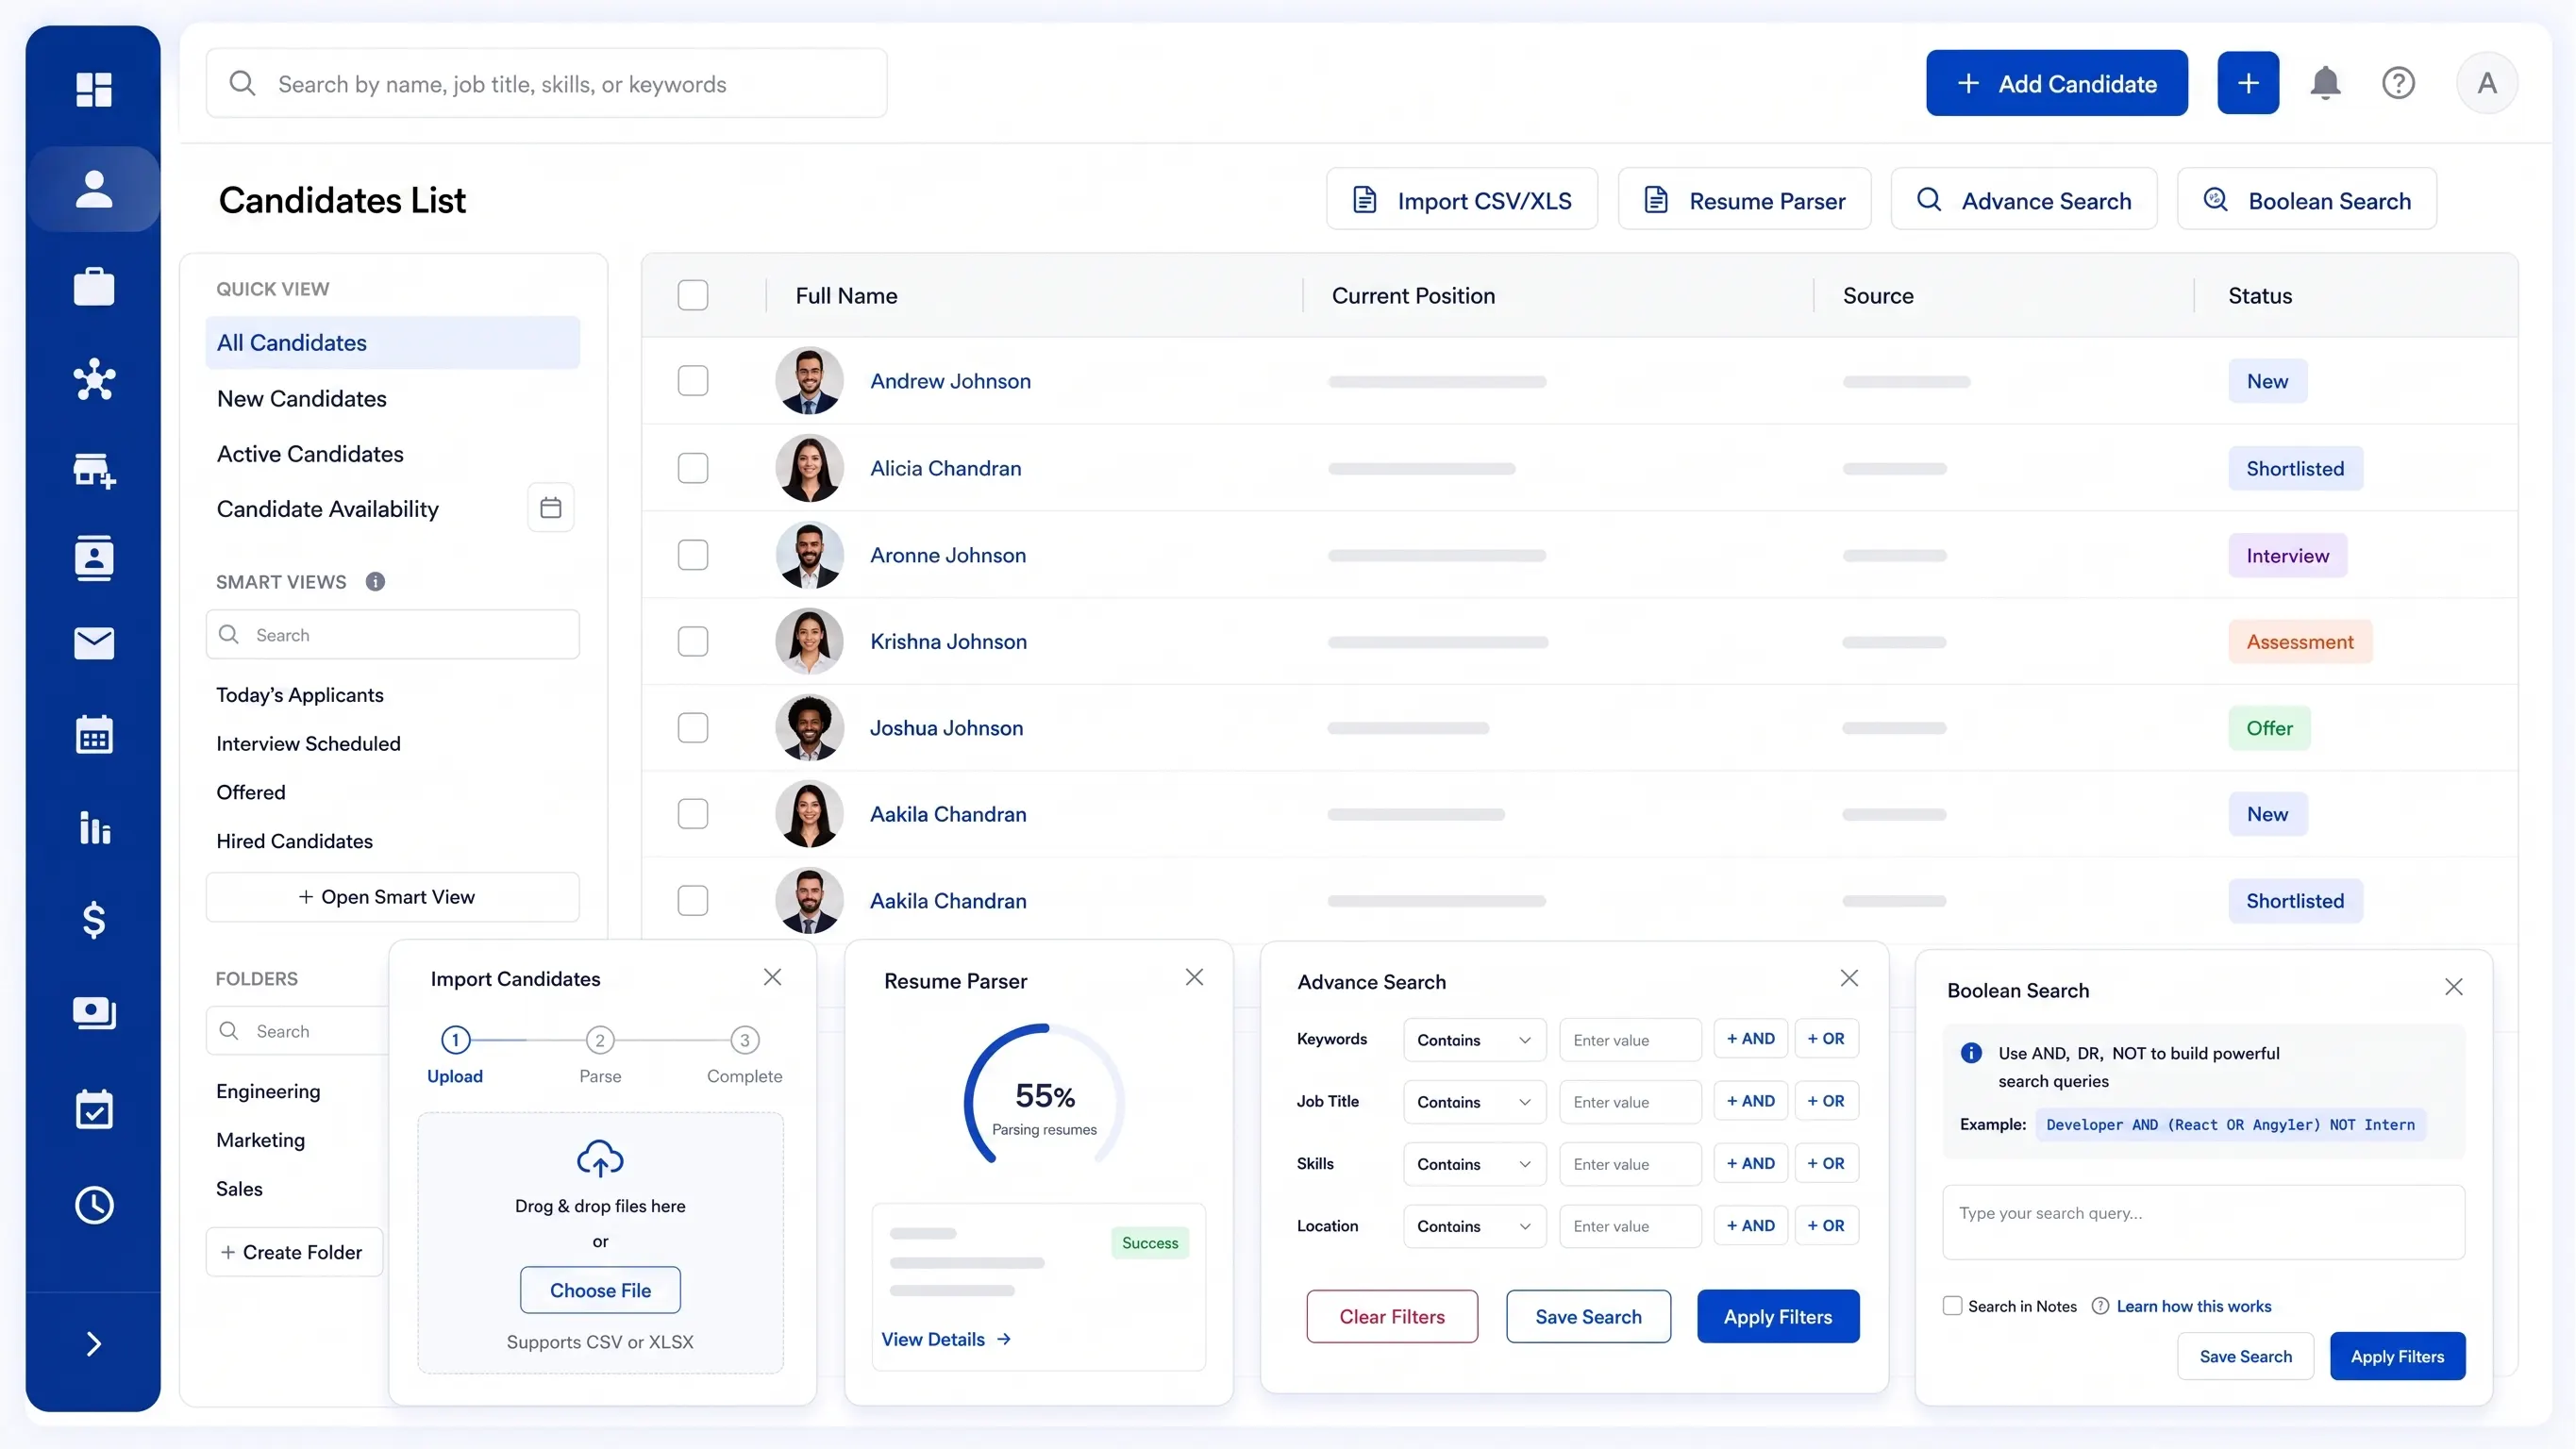Click the info icon next to Smart Views
This screenshot has width=2576, height=1449.
tap(375, 582)
